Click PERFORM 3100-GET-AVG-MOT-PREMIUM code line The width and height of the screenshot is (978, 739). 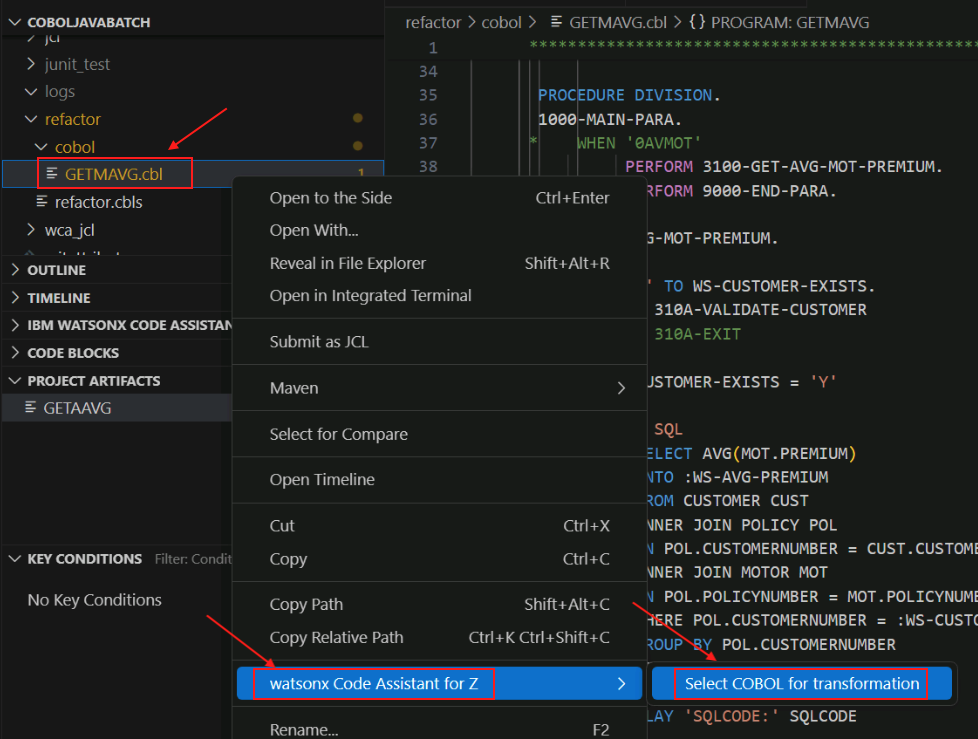coord(783,167)
